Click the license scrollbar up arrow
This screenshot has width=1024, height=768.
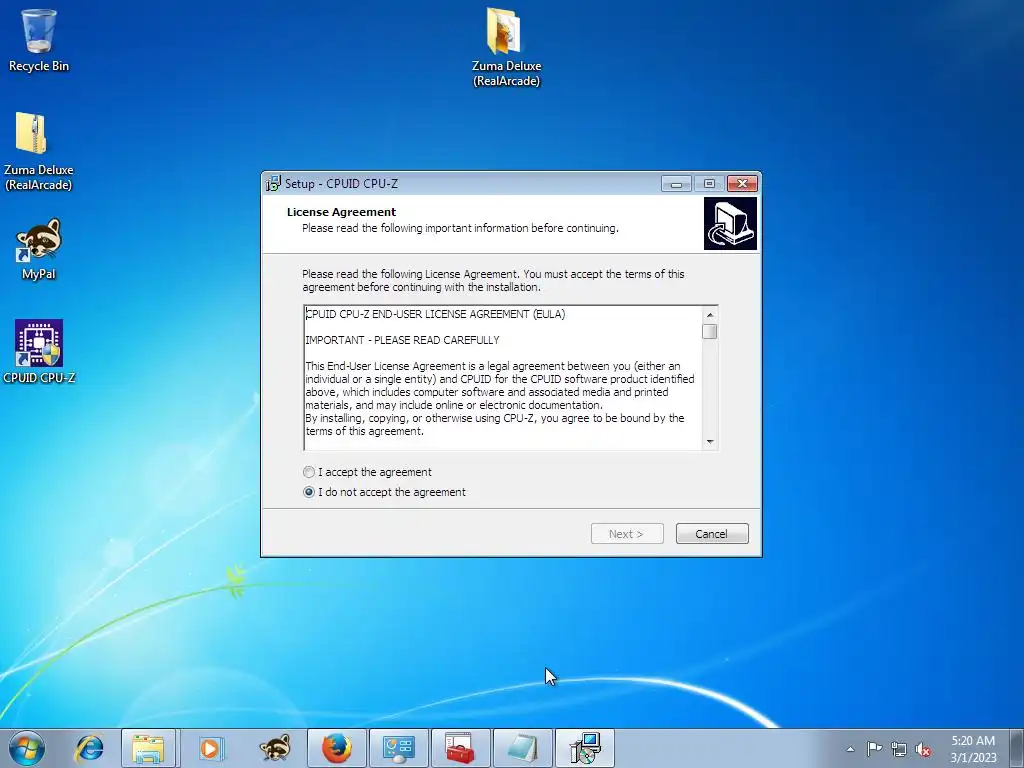[x=710, y=315]
